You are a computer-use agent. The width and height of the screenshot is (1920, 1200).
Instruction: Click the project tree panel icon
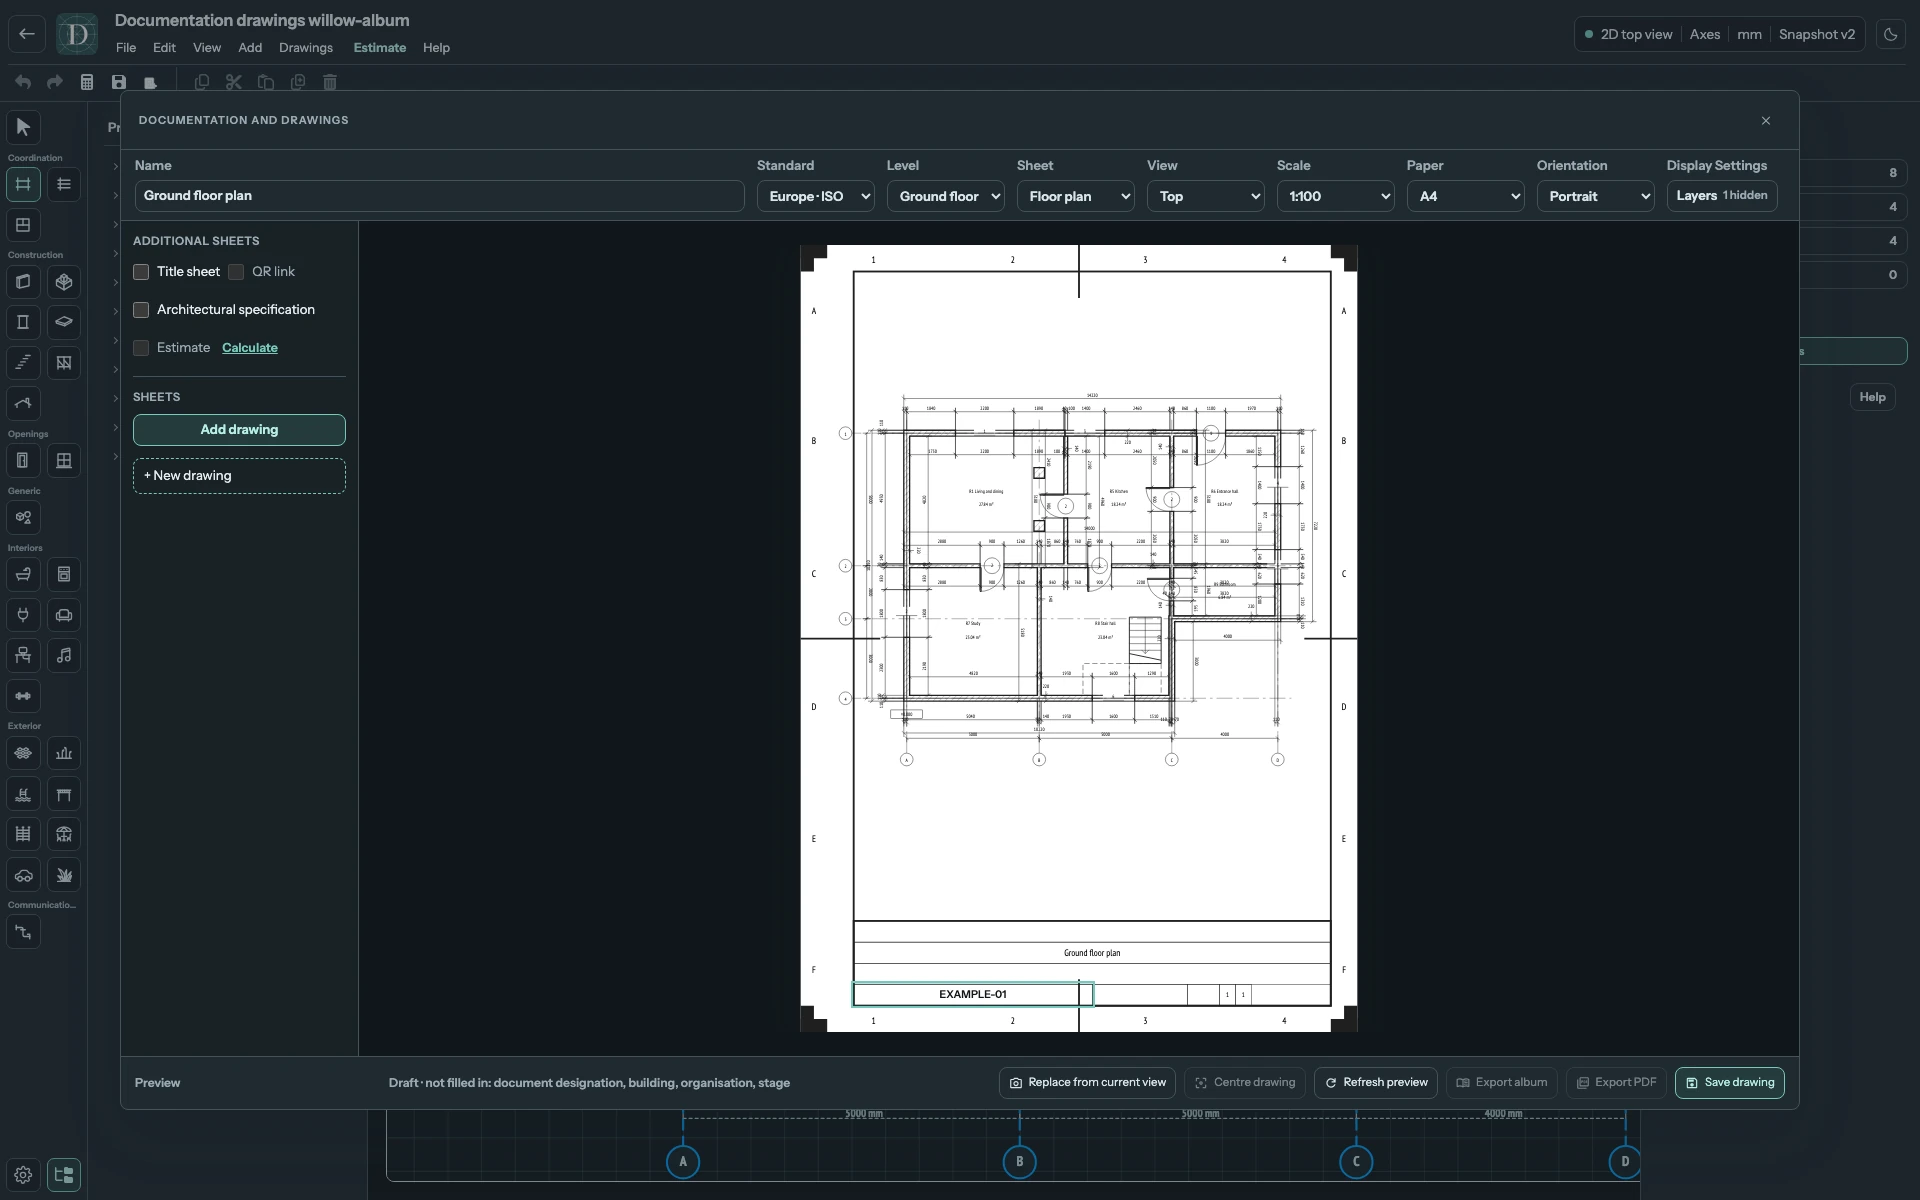(64, 1175)
